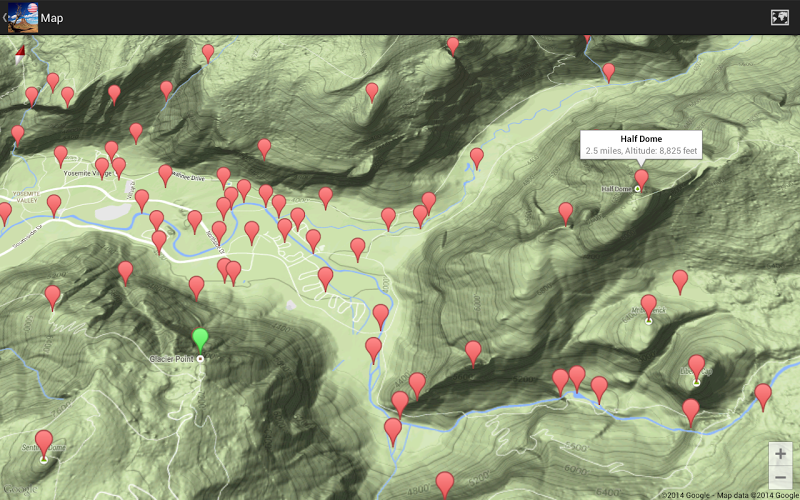The image size is (800, 500).
Task: Tap the Half Dome info popup
Action: click(641, 144)
